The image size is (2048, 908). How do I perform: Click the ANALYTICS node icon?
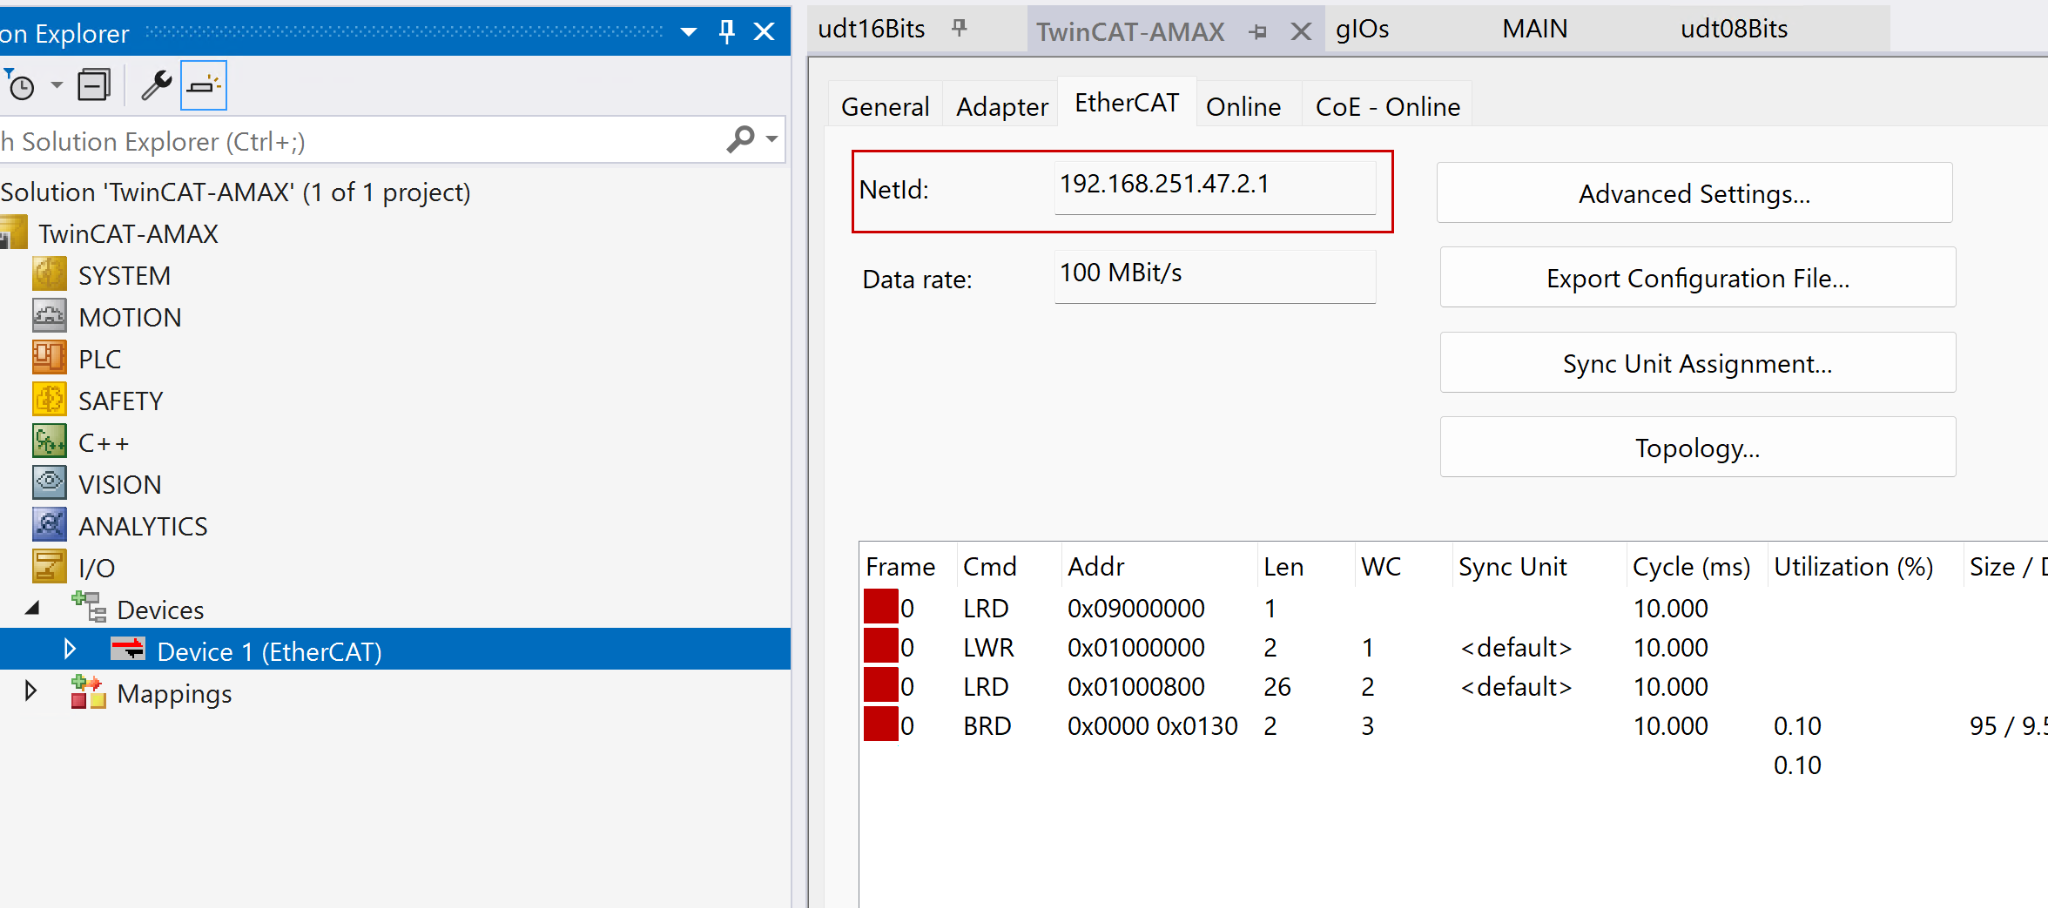tap(49, 526)
